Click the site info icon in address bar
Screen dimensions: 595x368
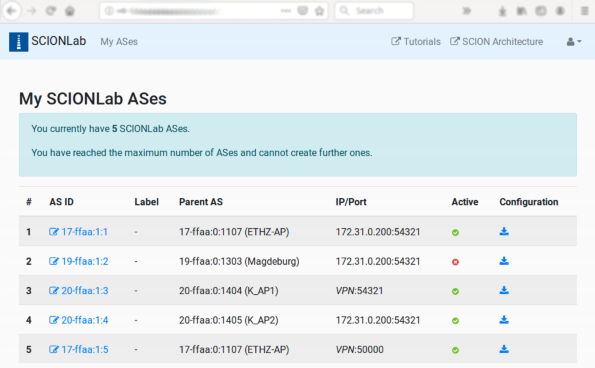pyautogui.click(x=109, y=11)
